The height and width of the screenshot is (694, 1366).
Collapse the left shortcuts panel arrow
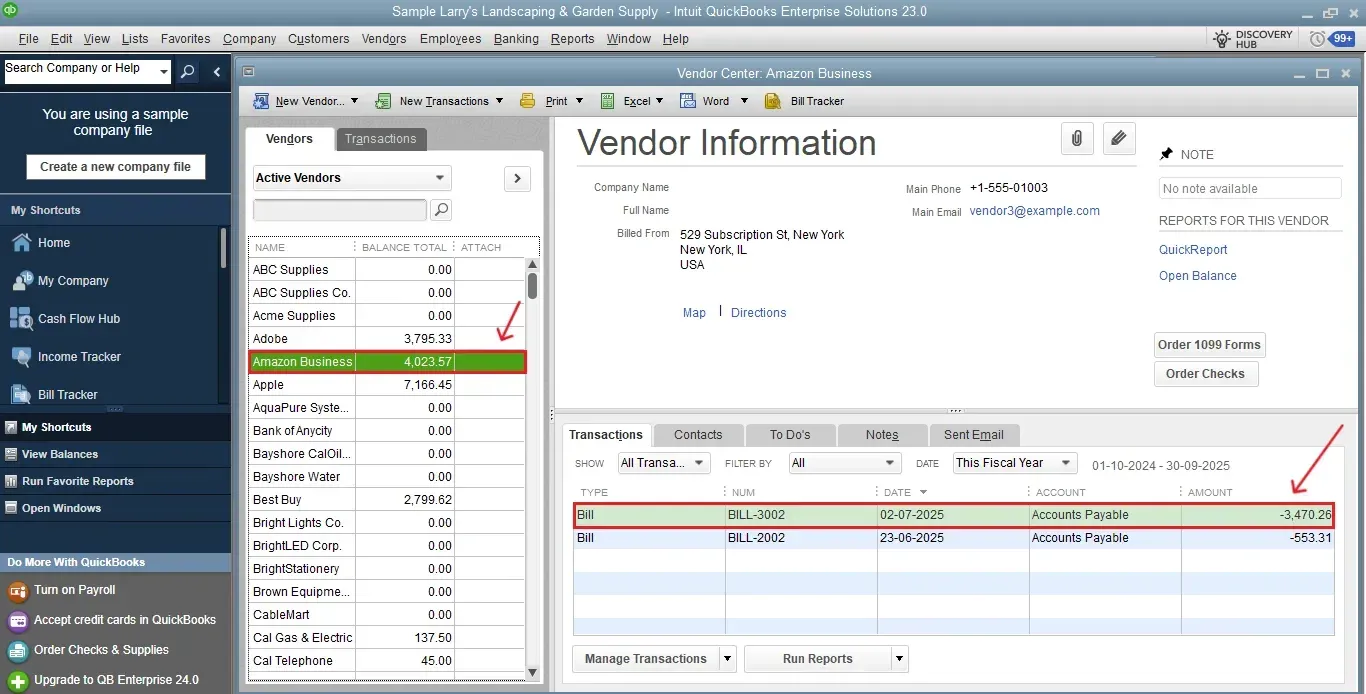point(217,72)
